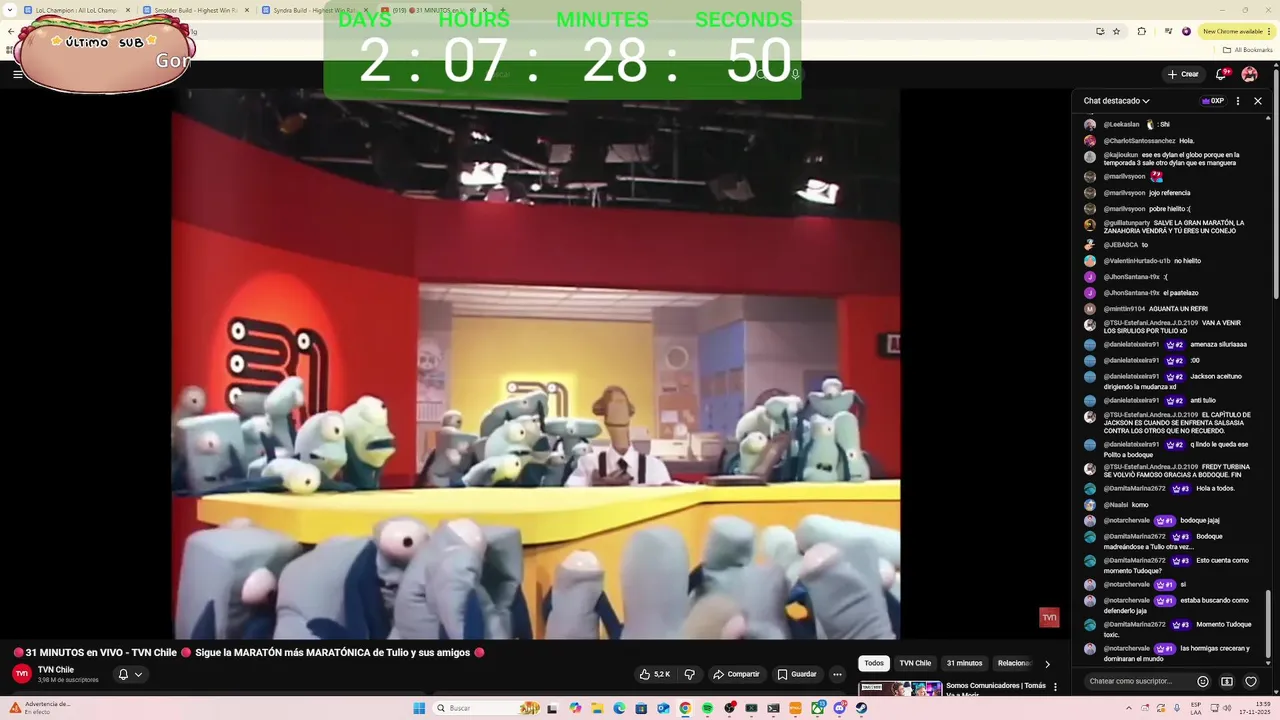Select the Relacionados filter chip
The image size is (1280, 720).
[x=1013, y=663]
